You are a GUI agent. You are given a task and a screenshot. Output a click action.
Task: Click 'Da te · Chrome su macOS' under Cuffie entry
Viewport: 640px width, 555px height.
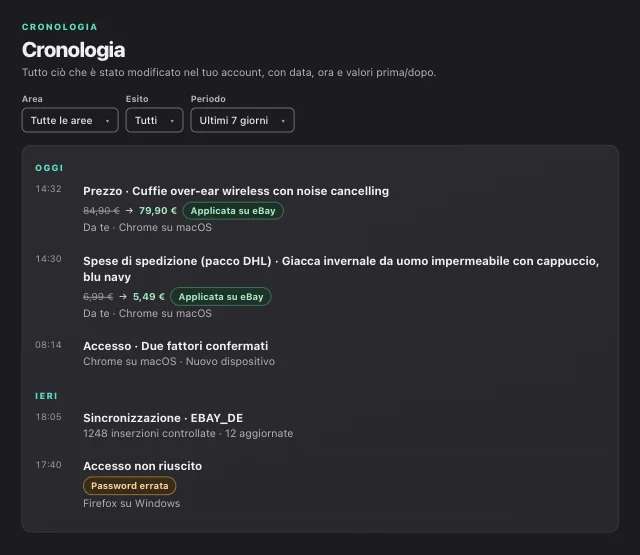point(147,228)
